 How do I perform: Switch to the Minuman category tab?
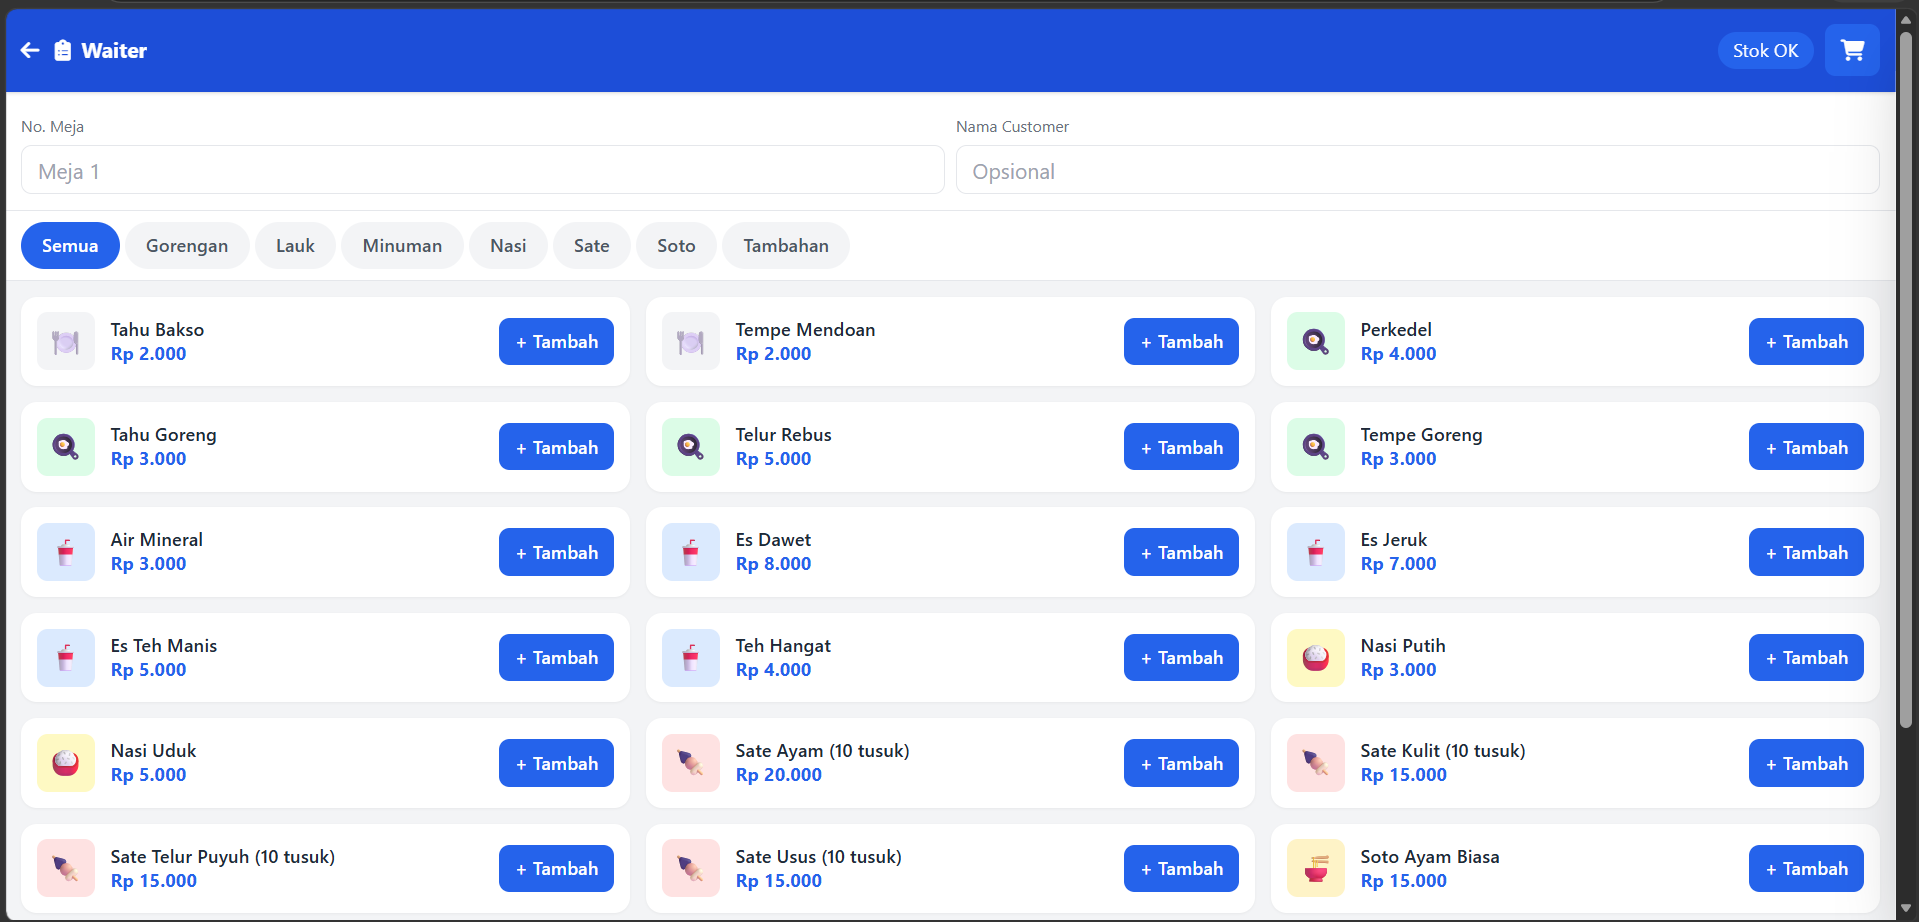[x=402, y=245]
